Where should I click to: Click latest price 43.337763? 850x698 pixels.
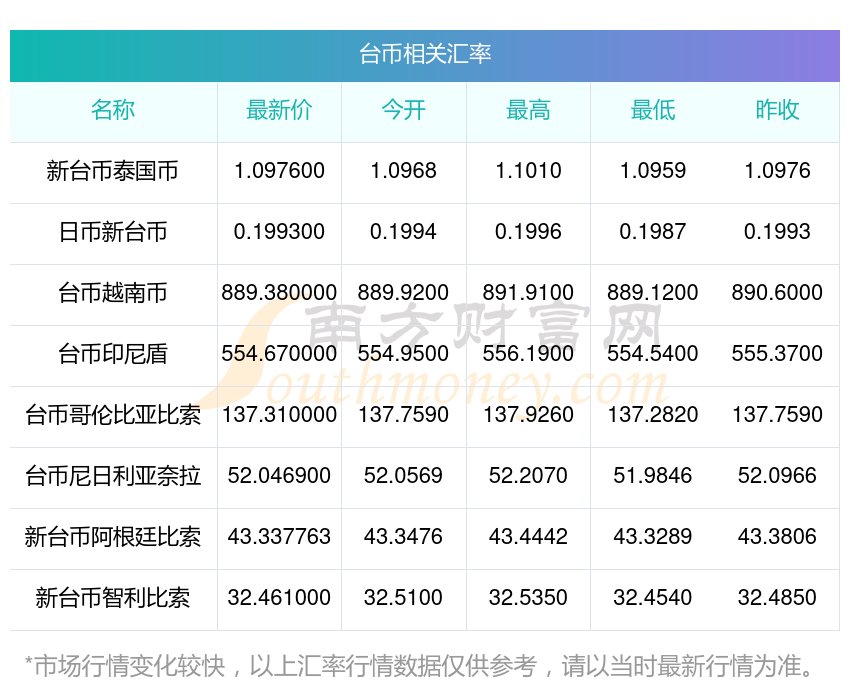click(279, 537)
